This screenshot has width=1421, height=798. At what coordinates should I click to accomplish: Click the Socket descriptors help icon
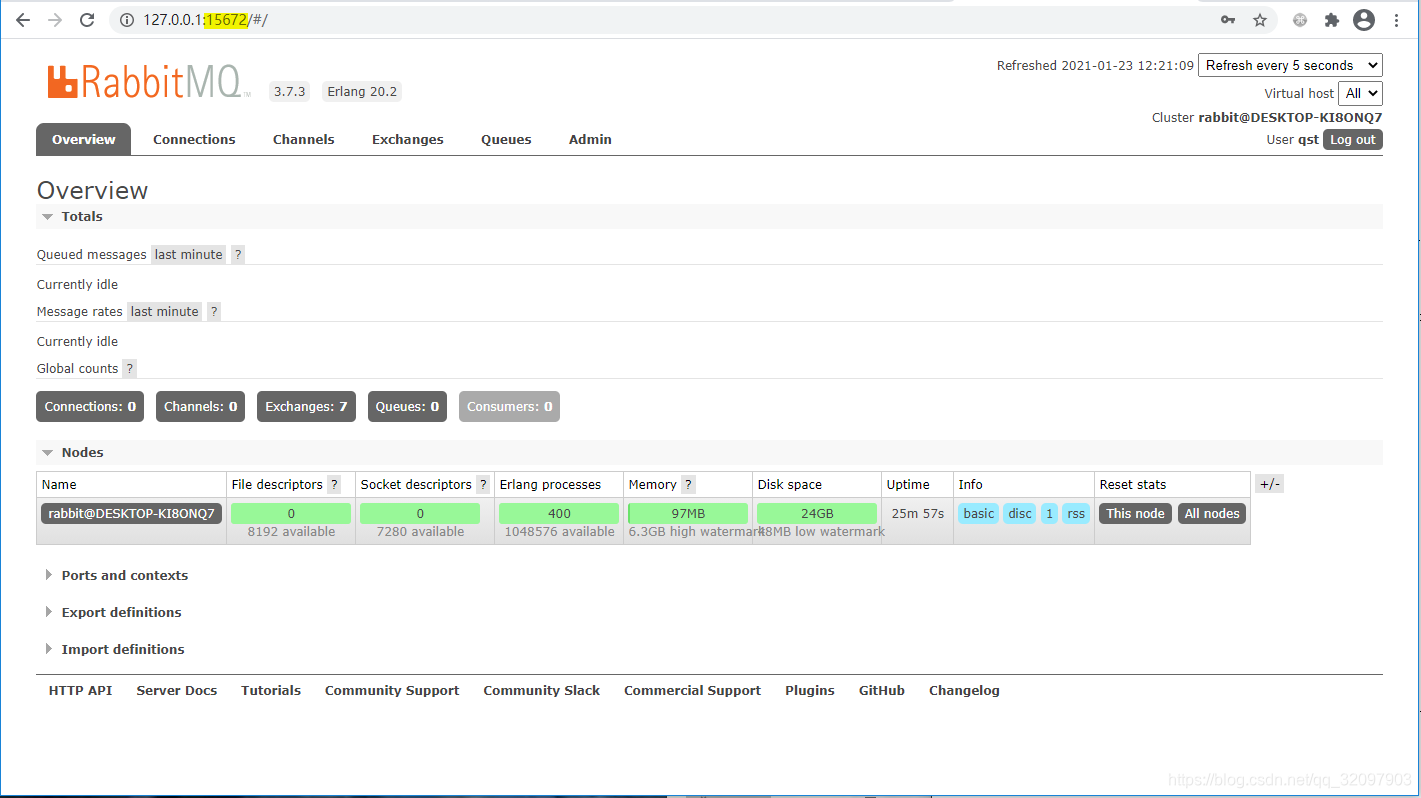pos(483,485)
